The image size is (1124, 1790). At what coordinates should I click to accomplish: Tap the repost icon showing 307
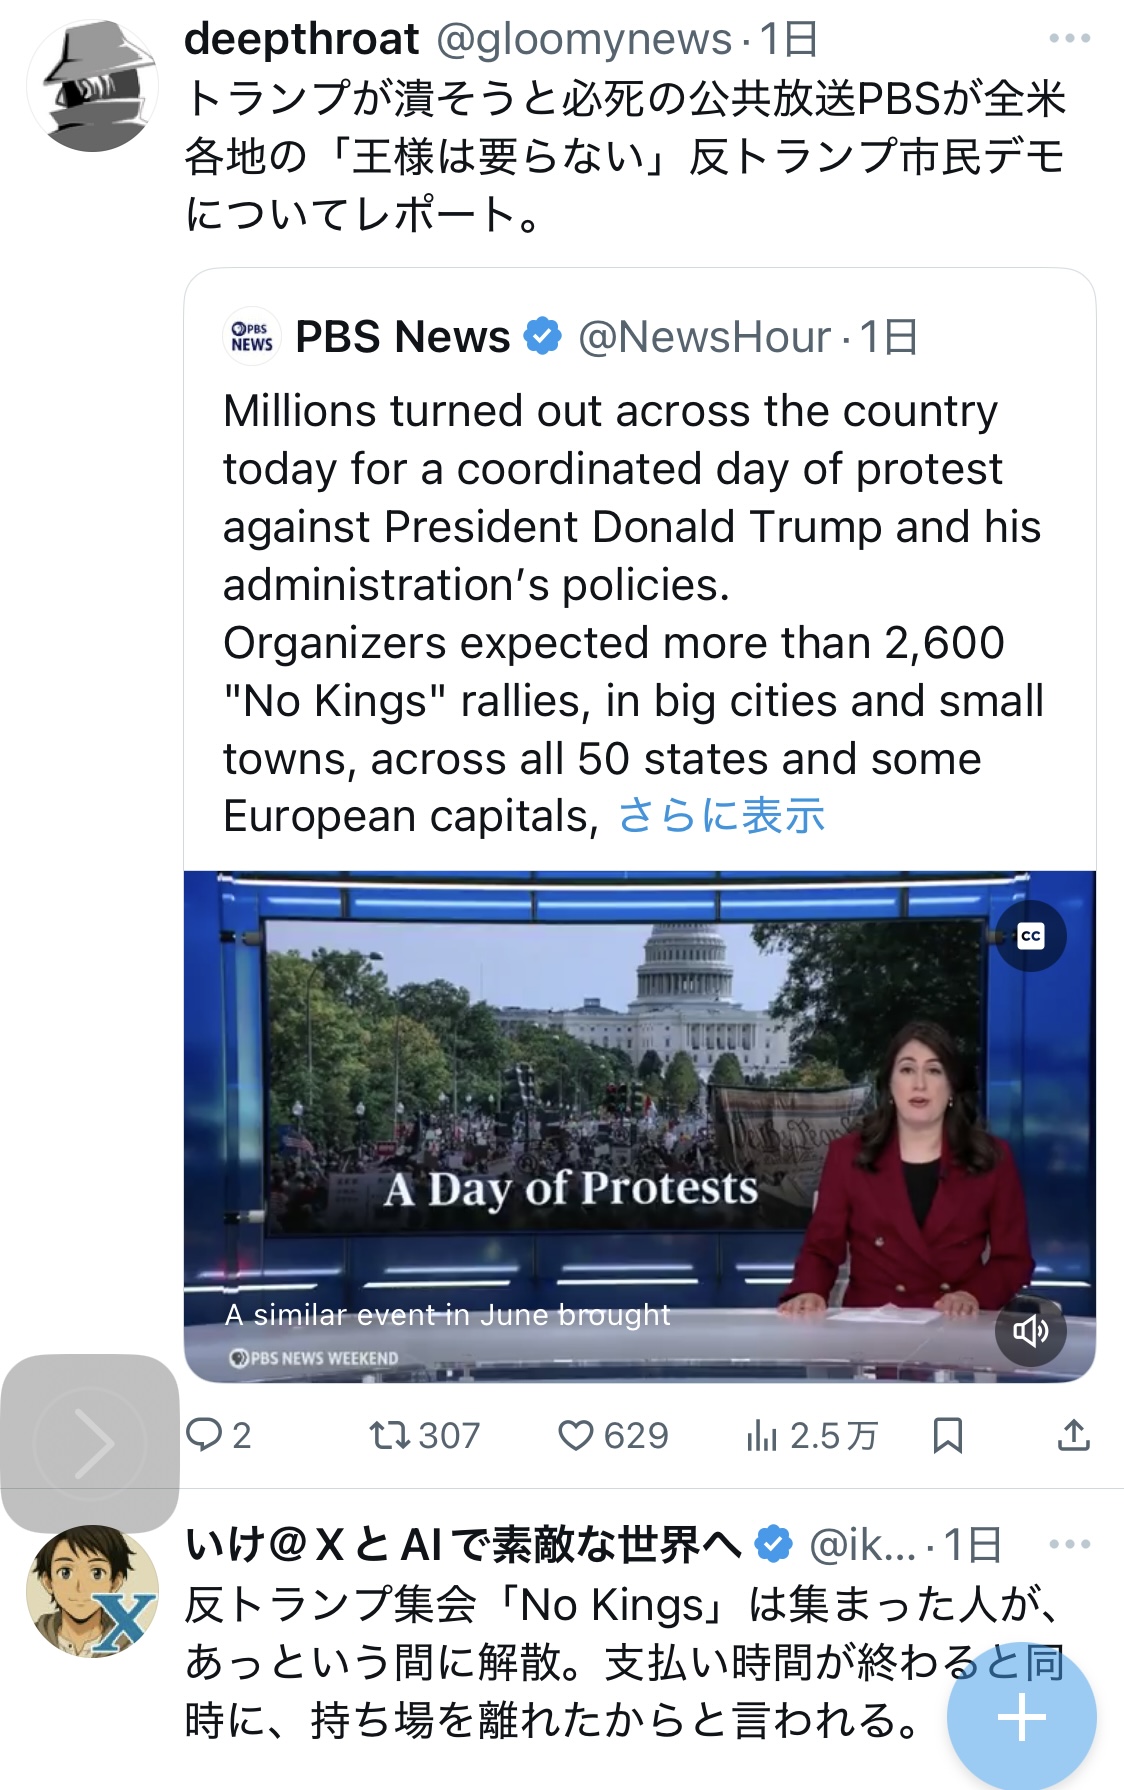pyautogui.click(x=388, y=1436)
